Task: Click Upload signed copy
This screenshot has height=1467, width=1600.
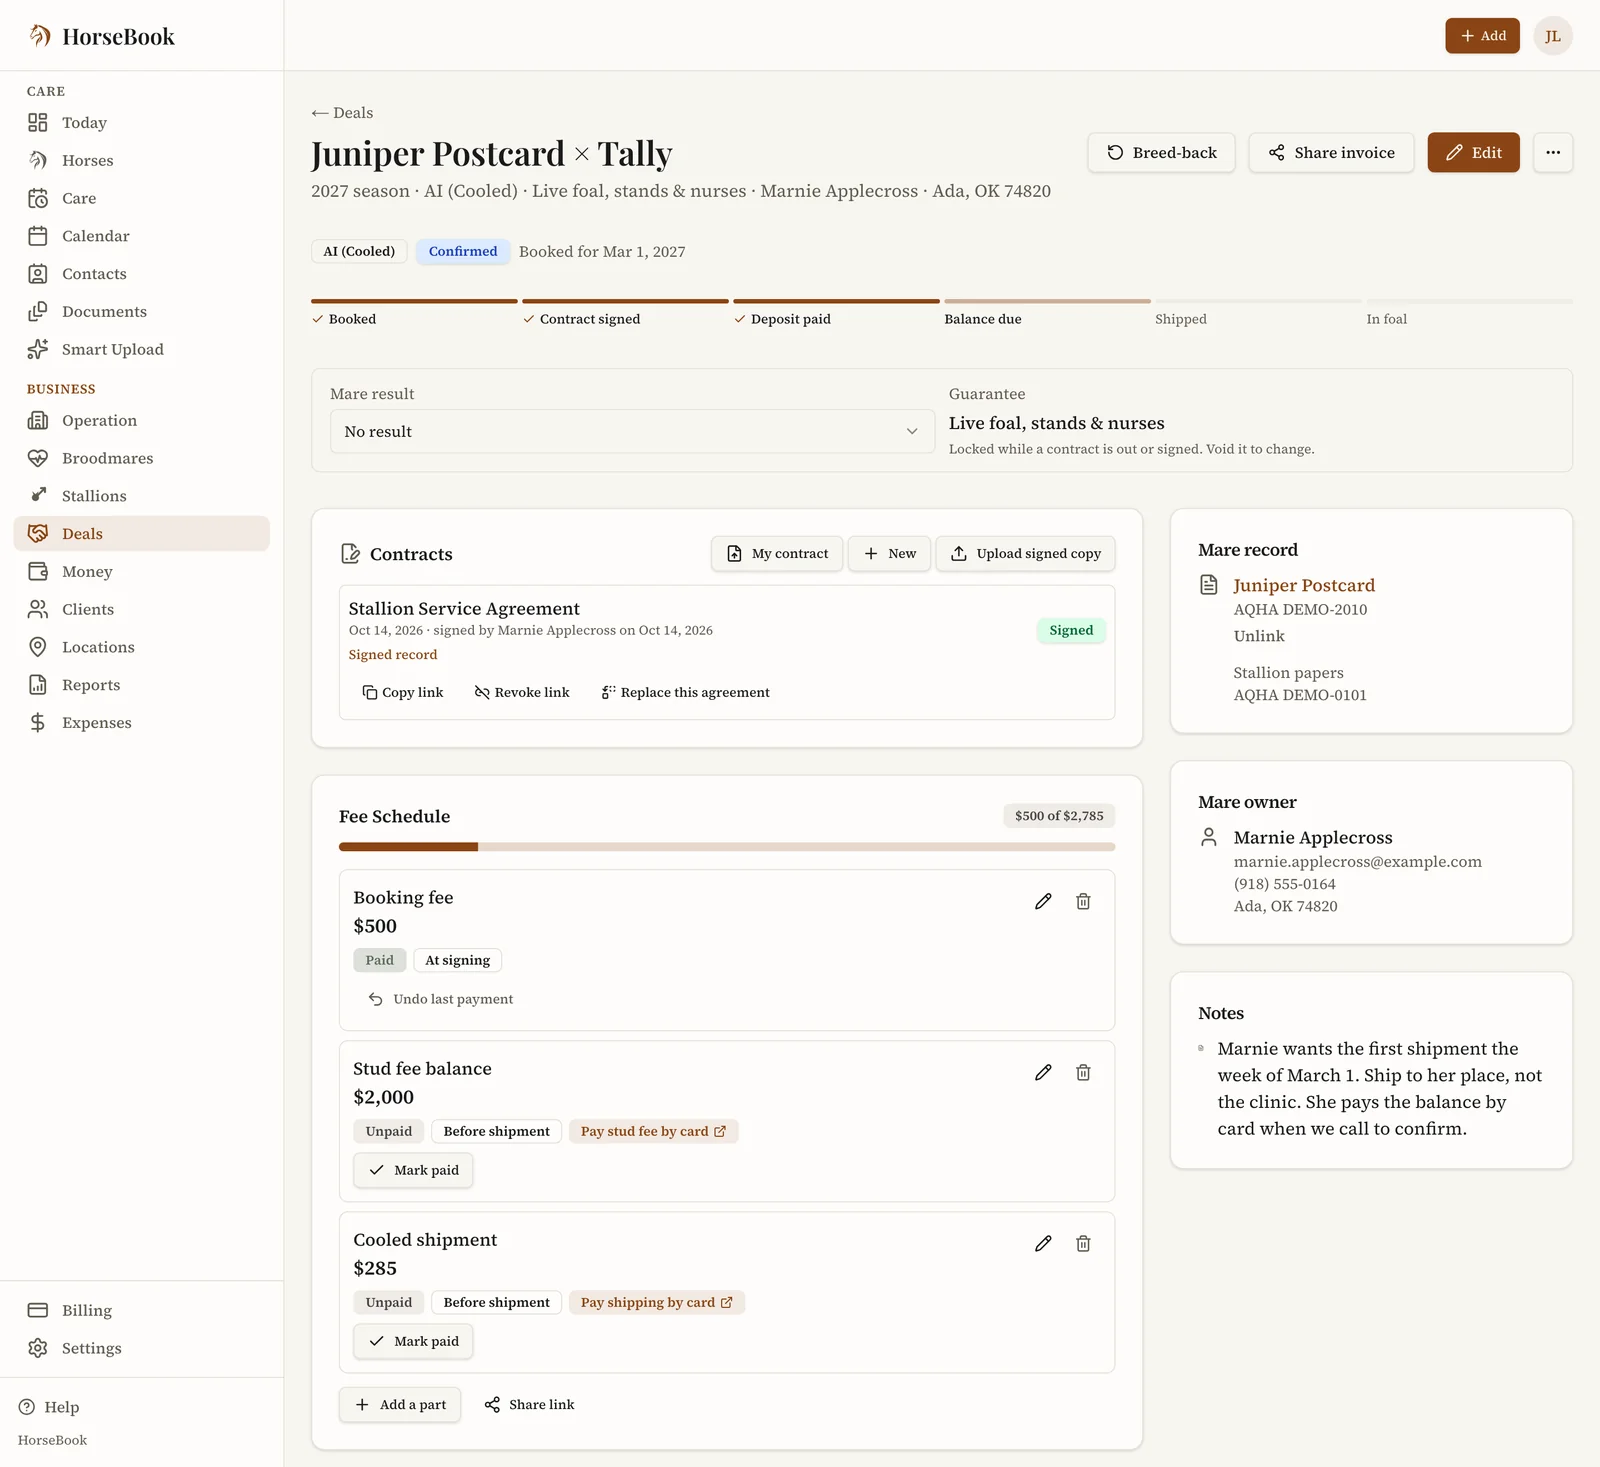Action: (x=1025, y=553)
